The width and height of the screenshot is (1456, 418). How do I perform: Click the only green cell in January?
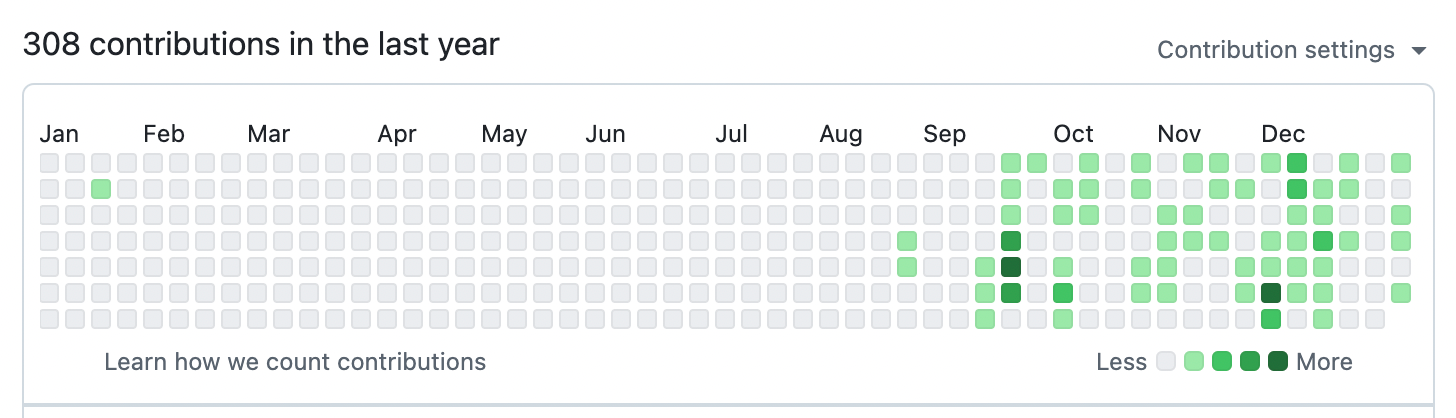[101, 189]
